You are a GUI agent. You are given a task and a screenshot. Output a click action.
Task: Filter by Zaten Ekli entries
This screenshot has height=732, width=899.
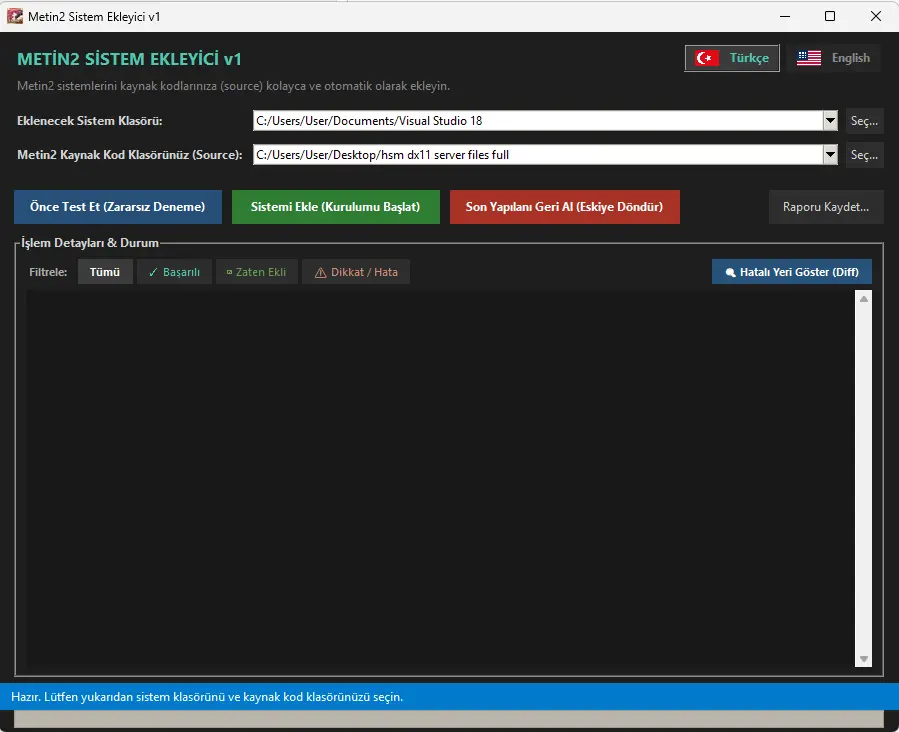[256, 272]
